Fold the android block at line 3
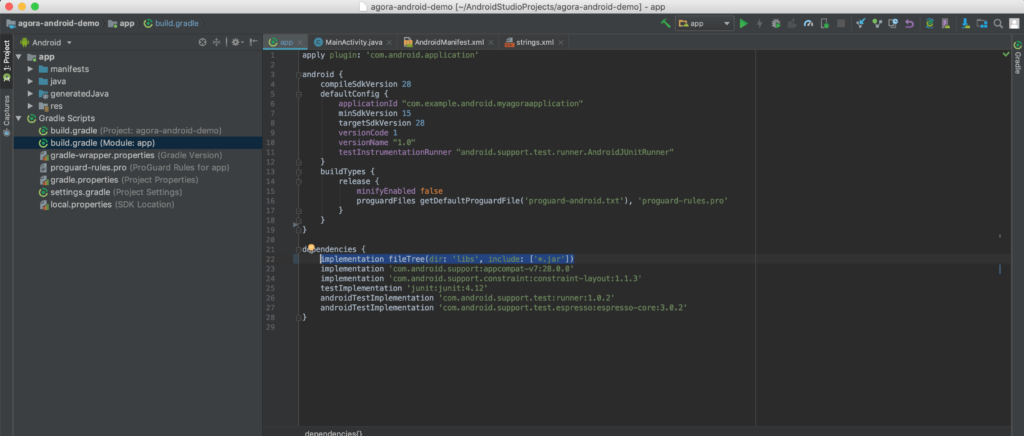 (x=298, y=74)
